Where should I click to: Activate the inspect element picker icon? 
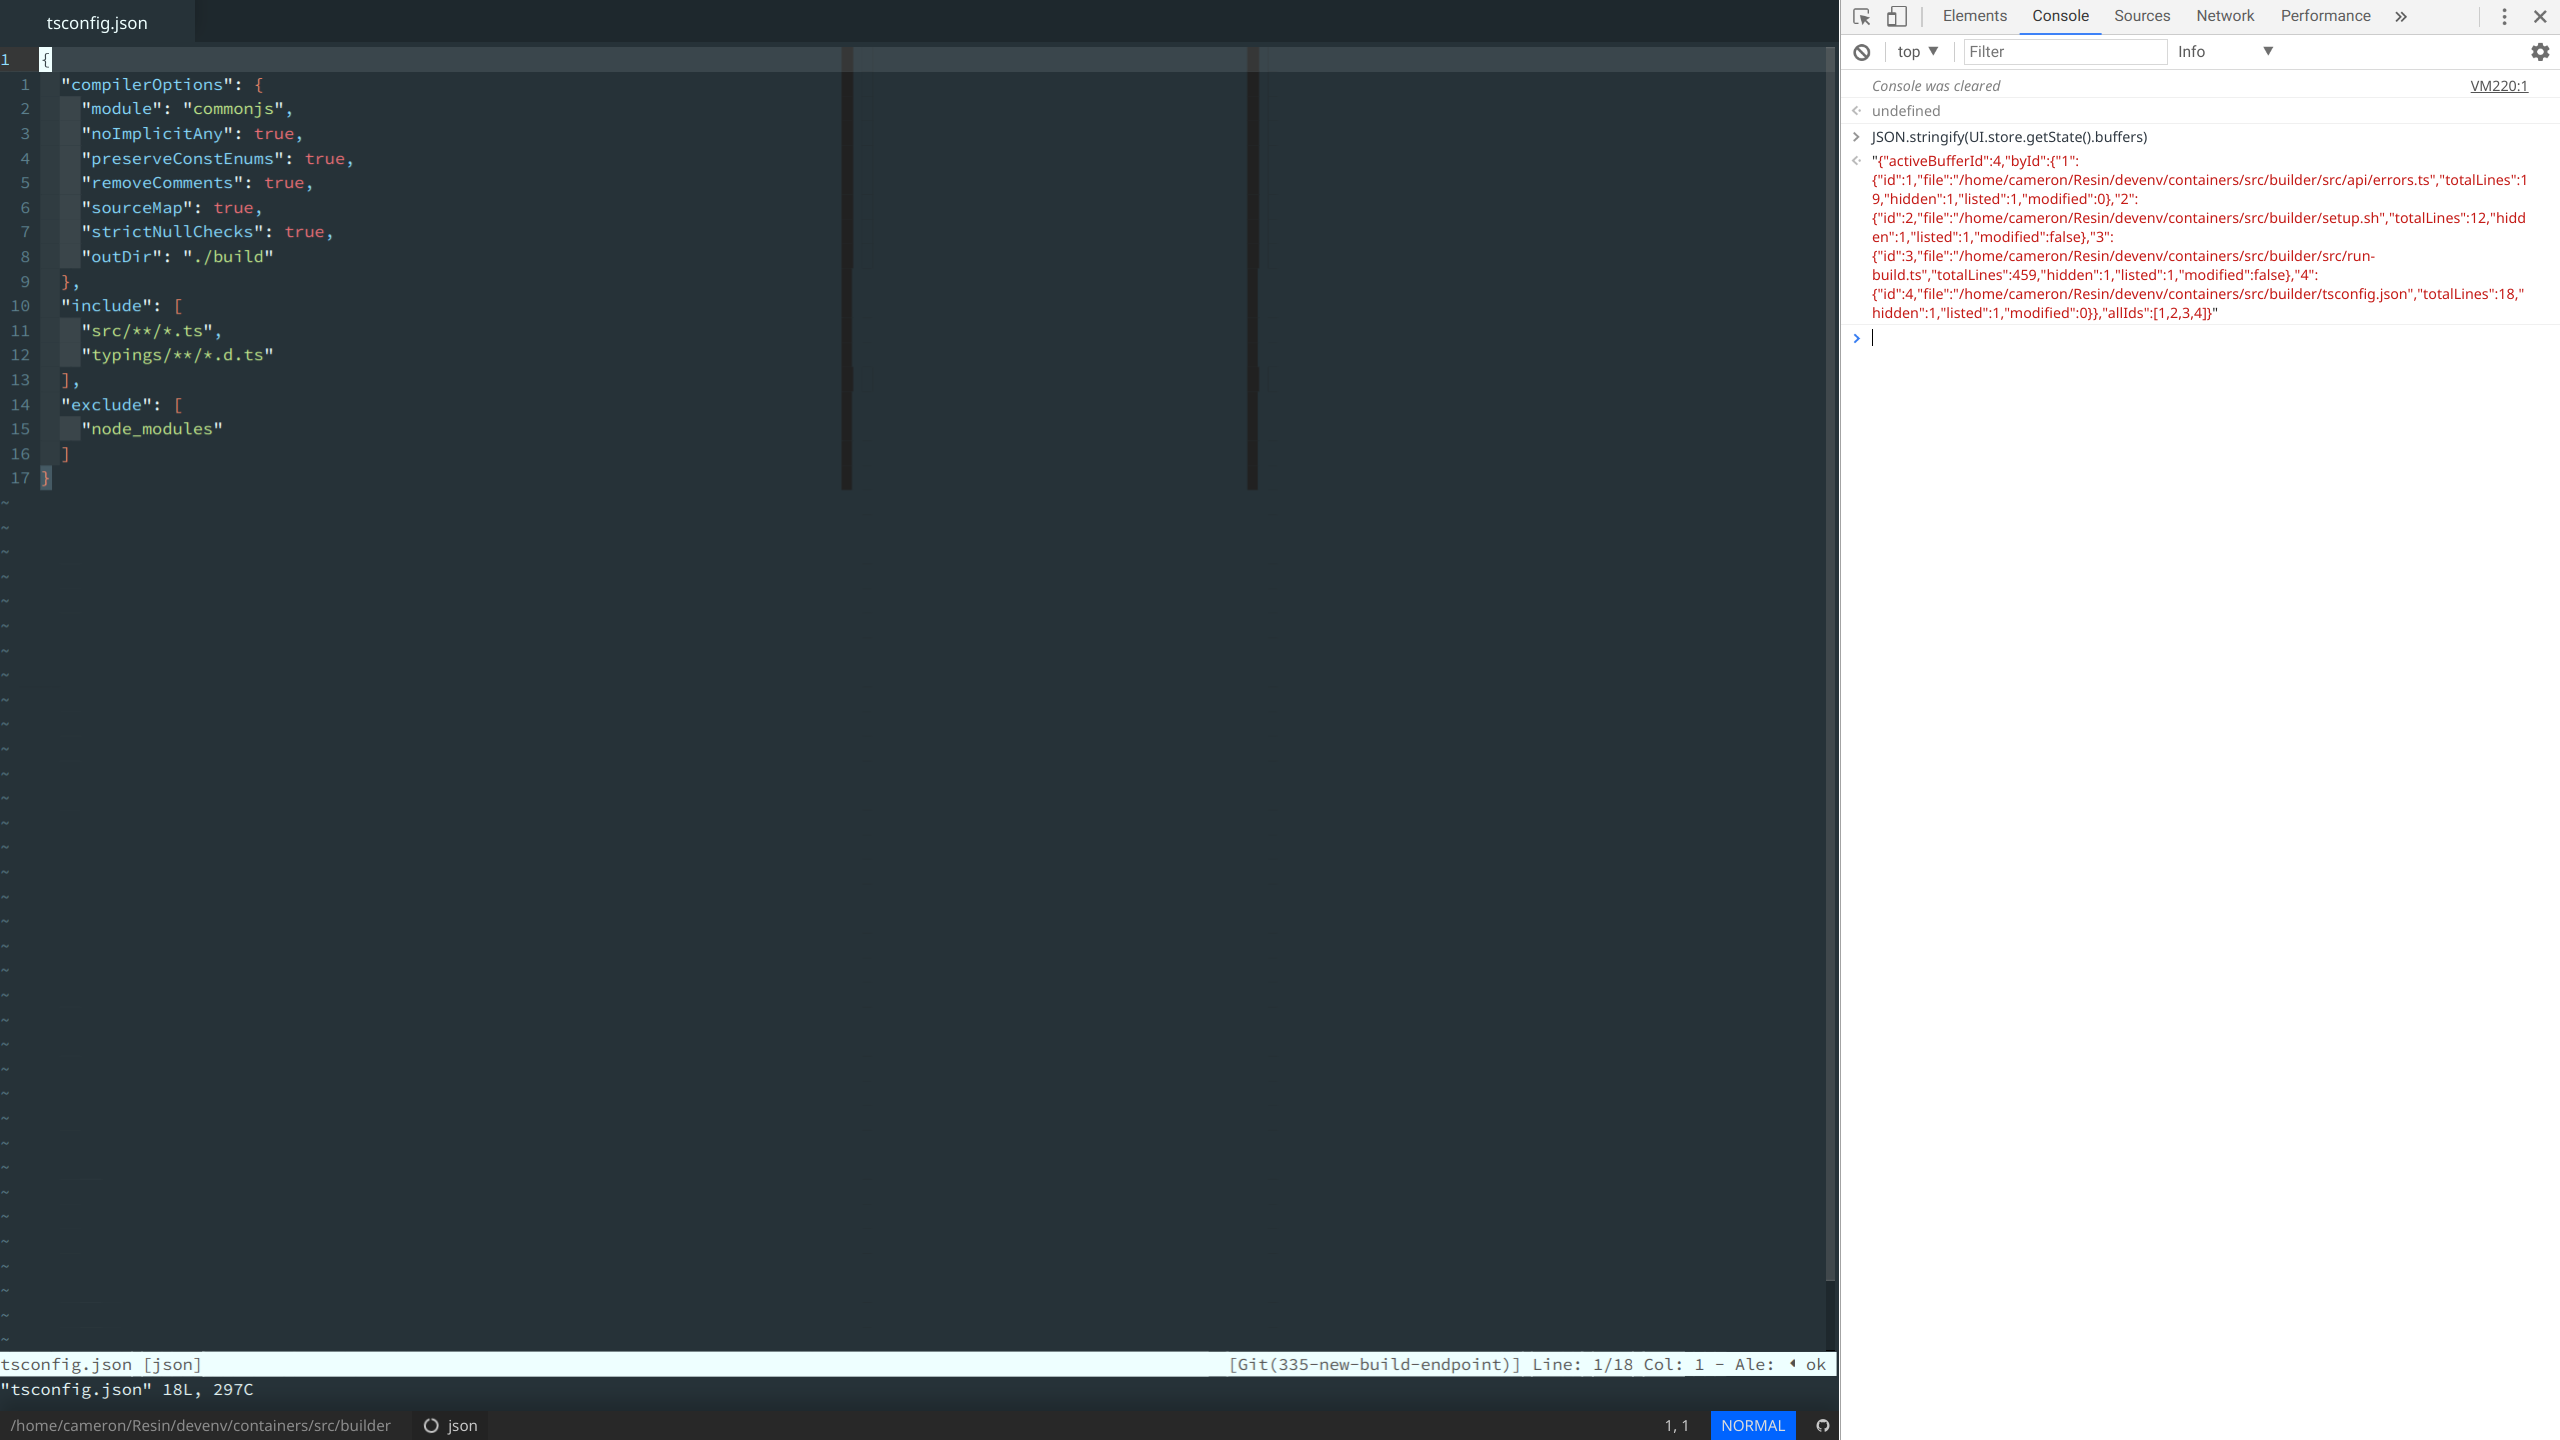click(1861, 17)
